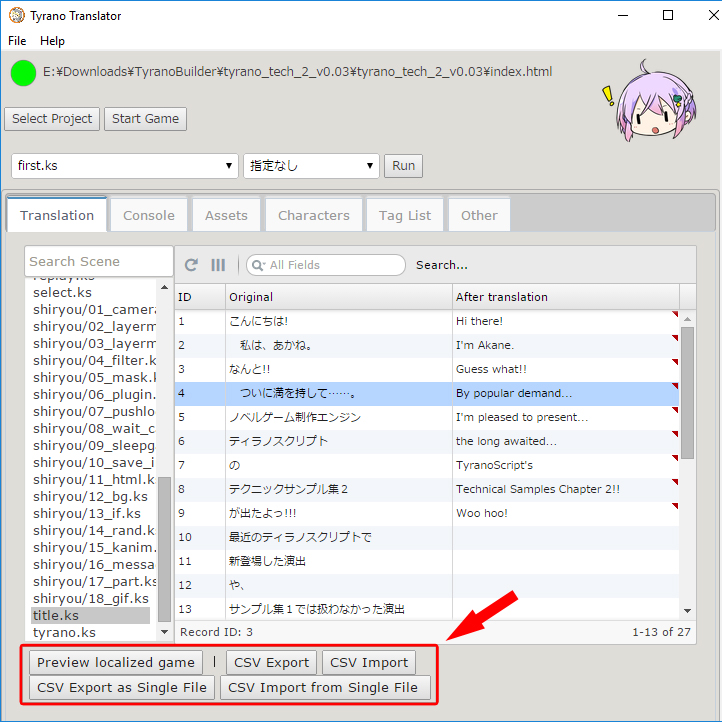
Task: Sort by the Original column header
Action: point(338,297)
